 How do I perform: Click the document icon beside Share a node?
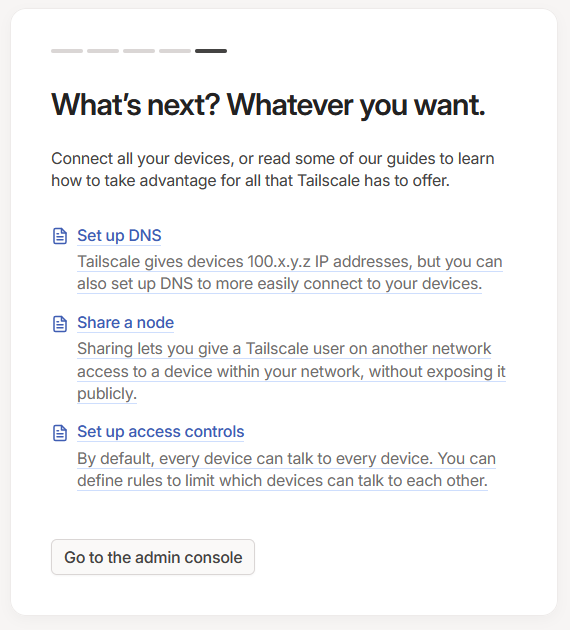60,323
